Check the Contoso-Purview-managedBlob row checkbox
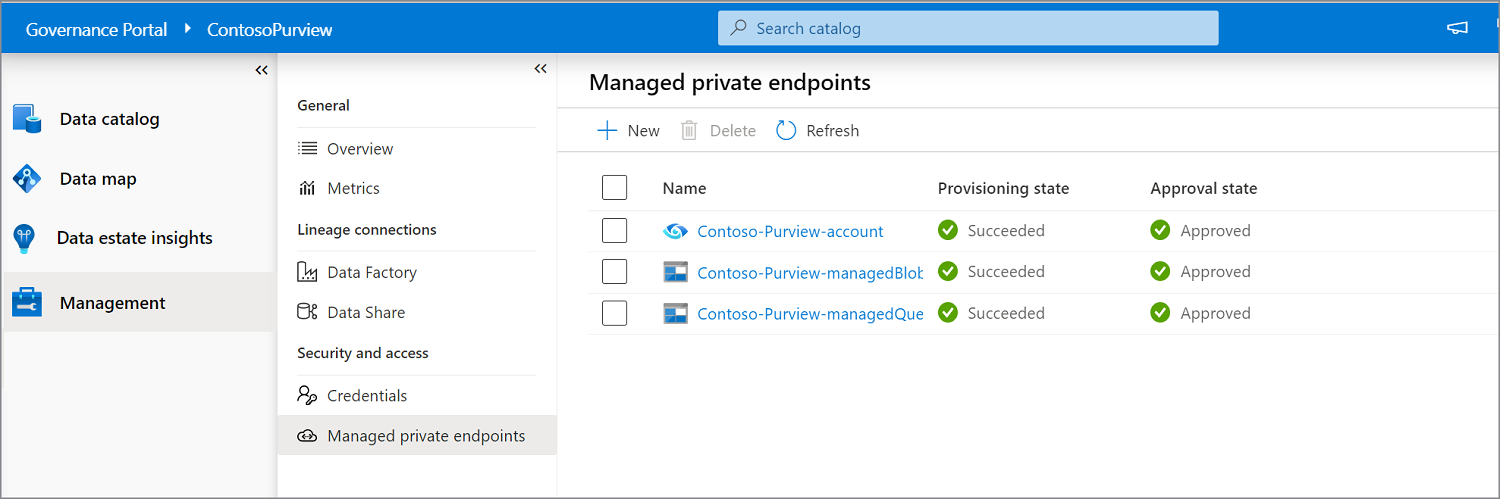 615,272
